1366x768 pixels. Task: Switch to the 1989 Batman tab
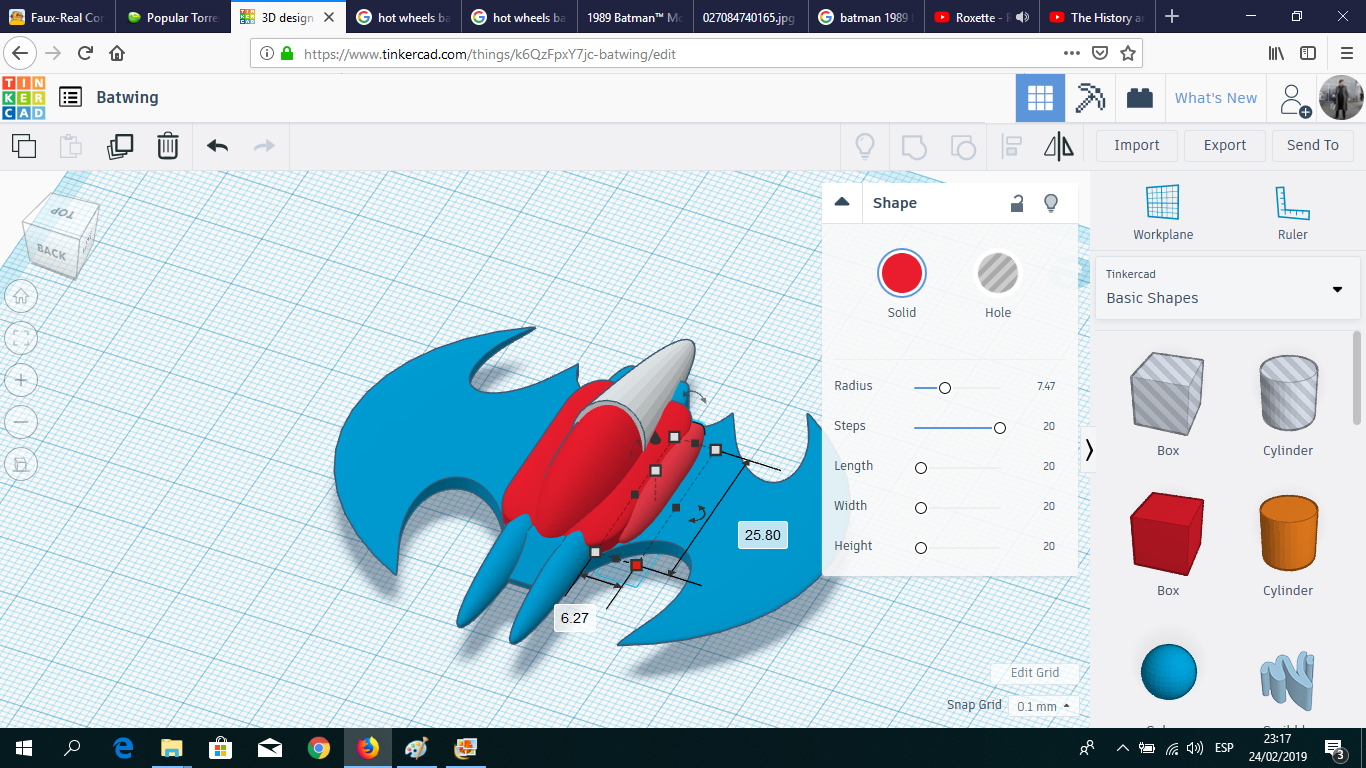coord(636,17)
